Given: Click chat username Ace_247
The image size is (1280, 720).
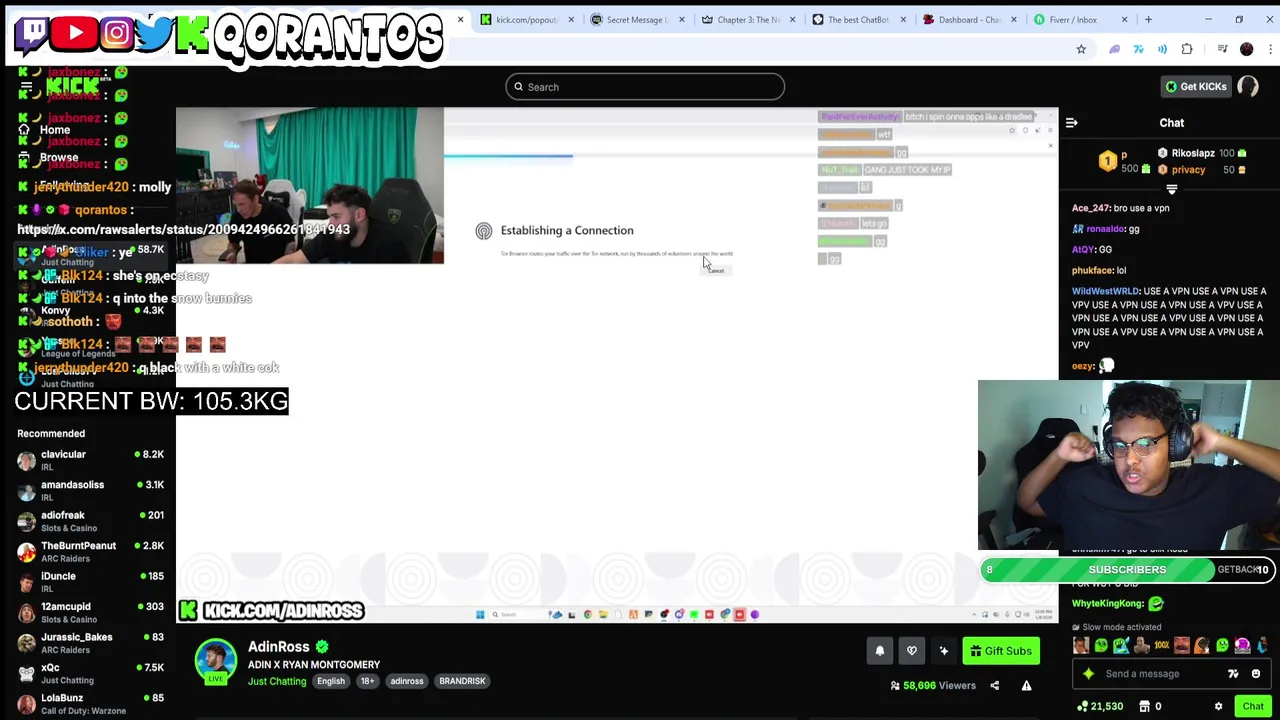Looking at the screenshot, I should 1091,208.
